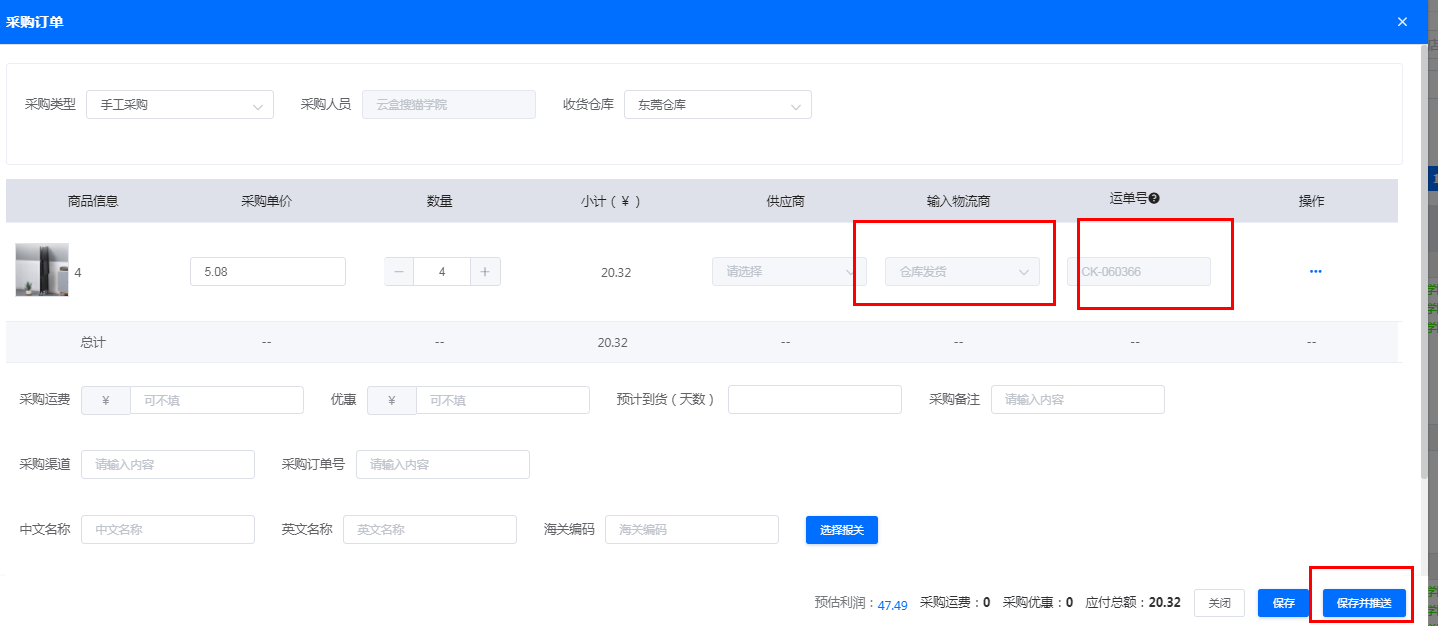
Task: Click the 优惠 amount input field
Action: (502, 400)
